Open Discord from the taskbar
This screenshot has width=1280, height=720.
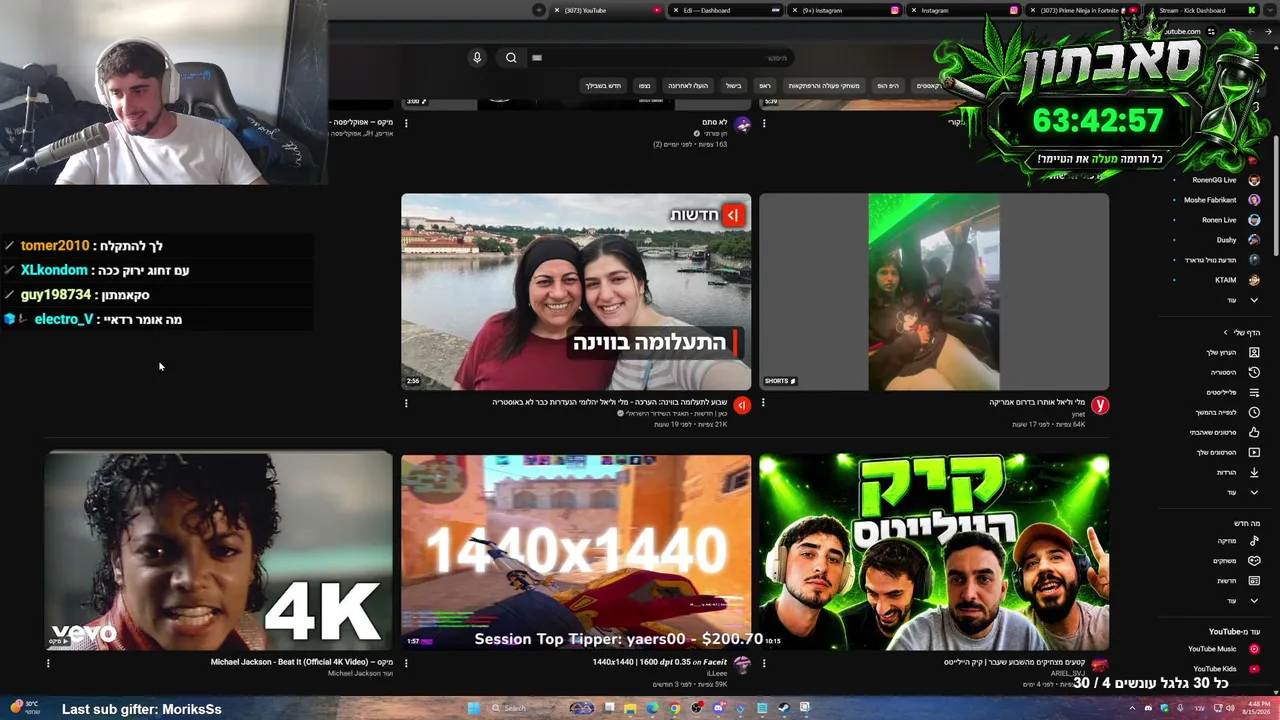coord(718,708)
